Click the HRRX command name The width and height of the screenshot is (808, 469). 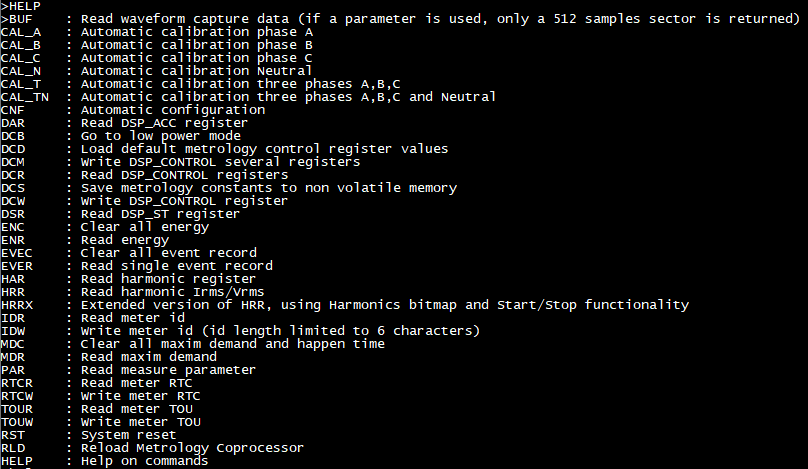[x=17, y=305]
